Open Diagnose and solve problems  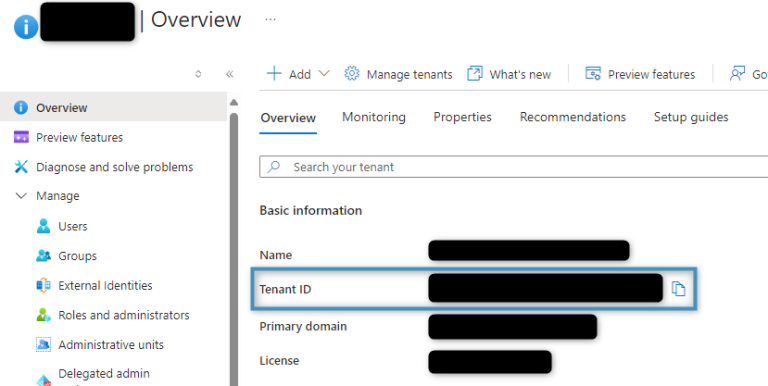(x=114, y=167)
